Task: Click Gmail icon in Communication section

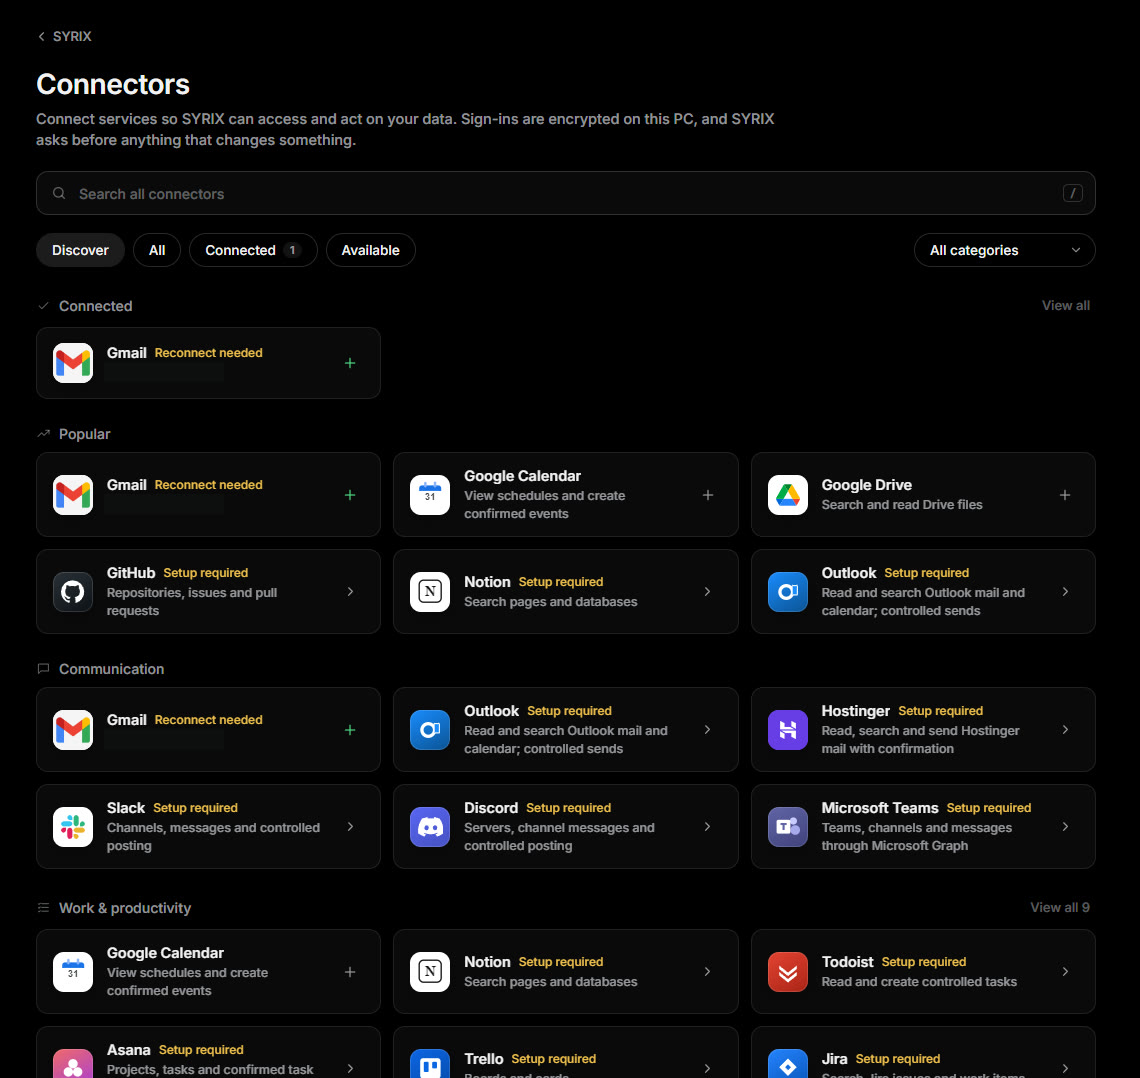Action: click(73, 730)
